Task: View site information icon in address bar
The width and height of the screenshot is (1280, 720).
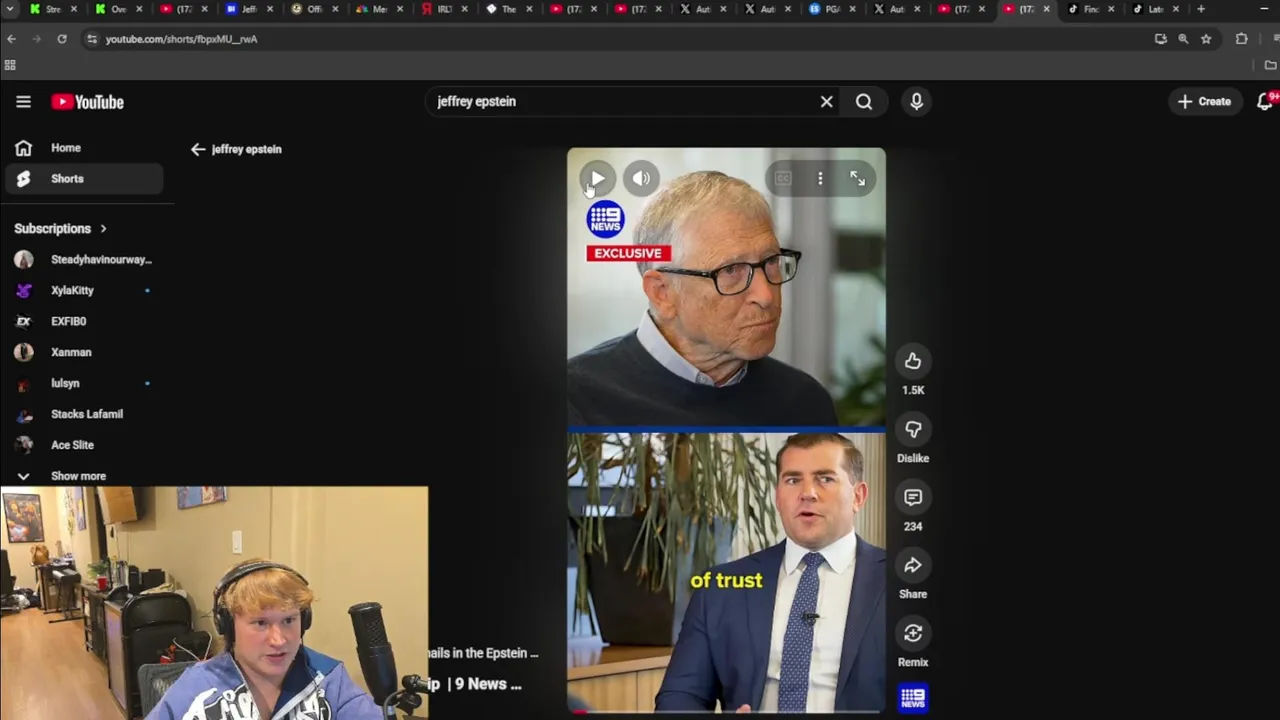Action: coord(92,39)
